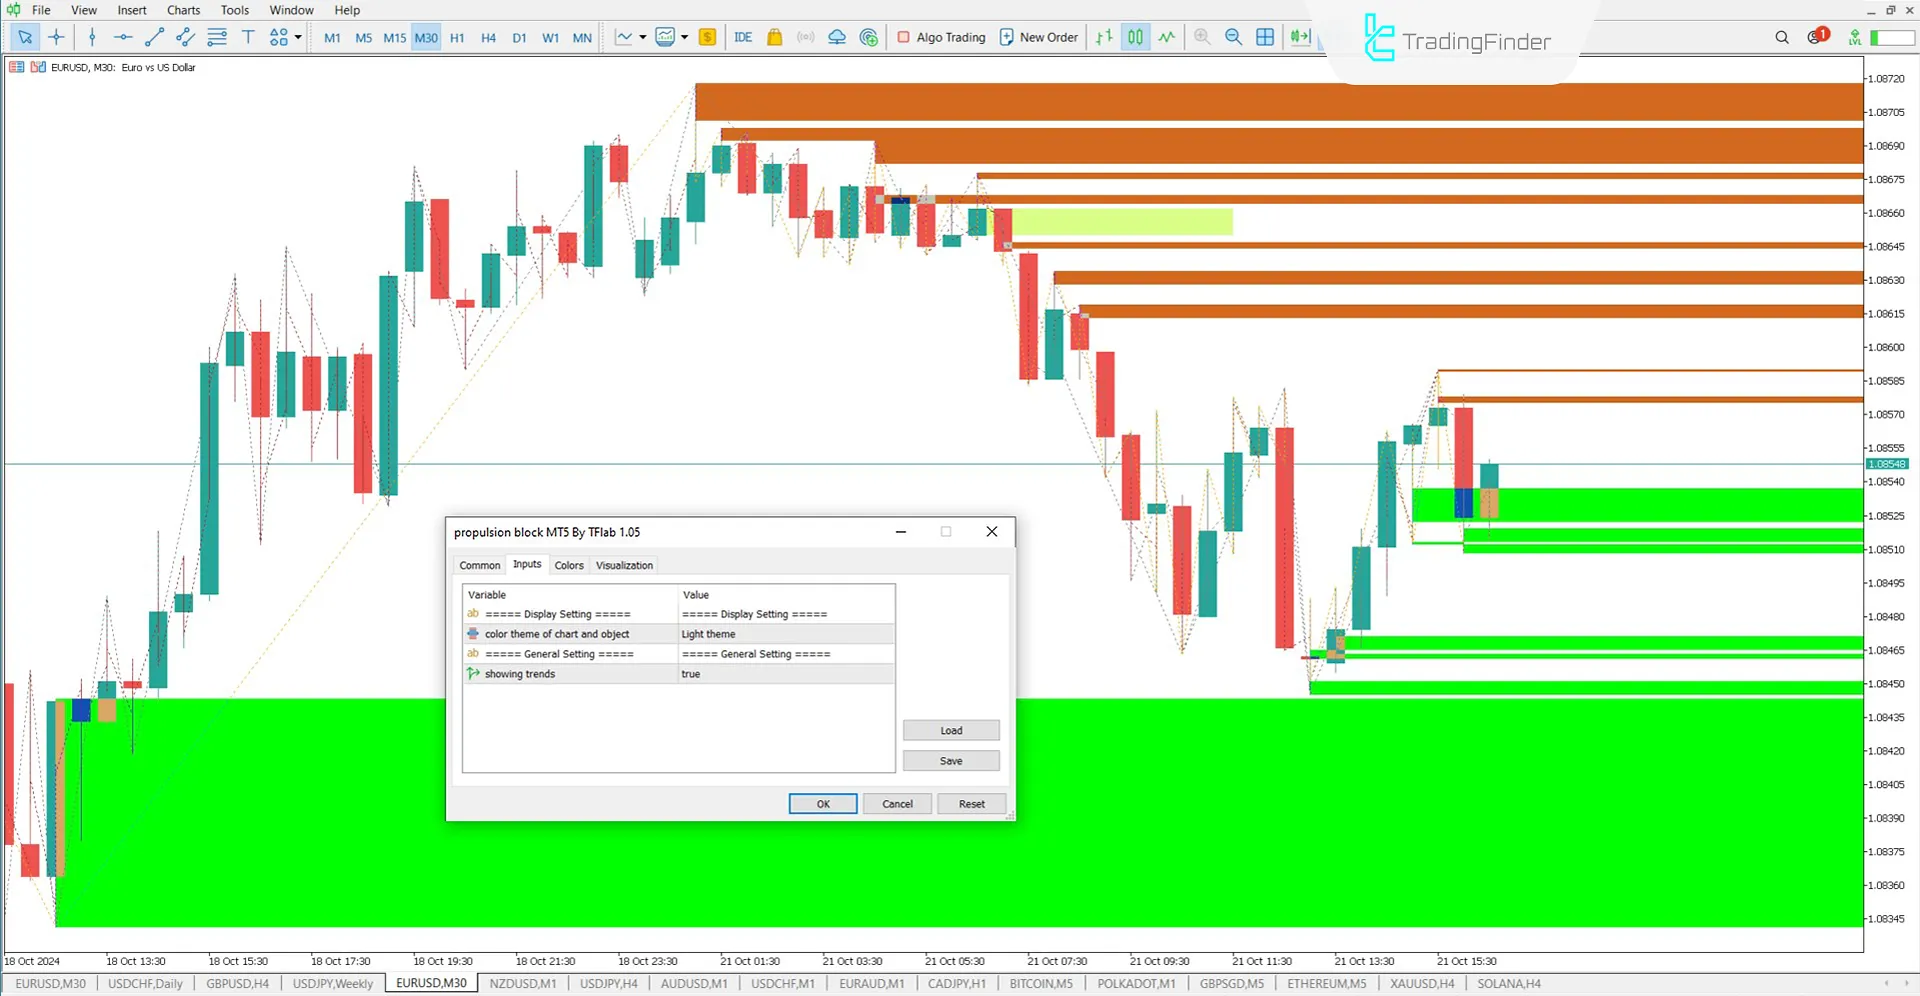Viewport: 1920px width, 996px height.
Task: Open the Colors tab of the dialog
Action: (x=568, y=565)
